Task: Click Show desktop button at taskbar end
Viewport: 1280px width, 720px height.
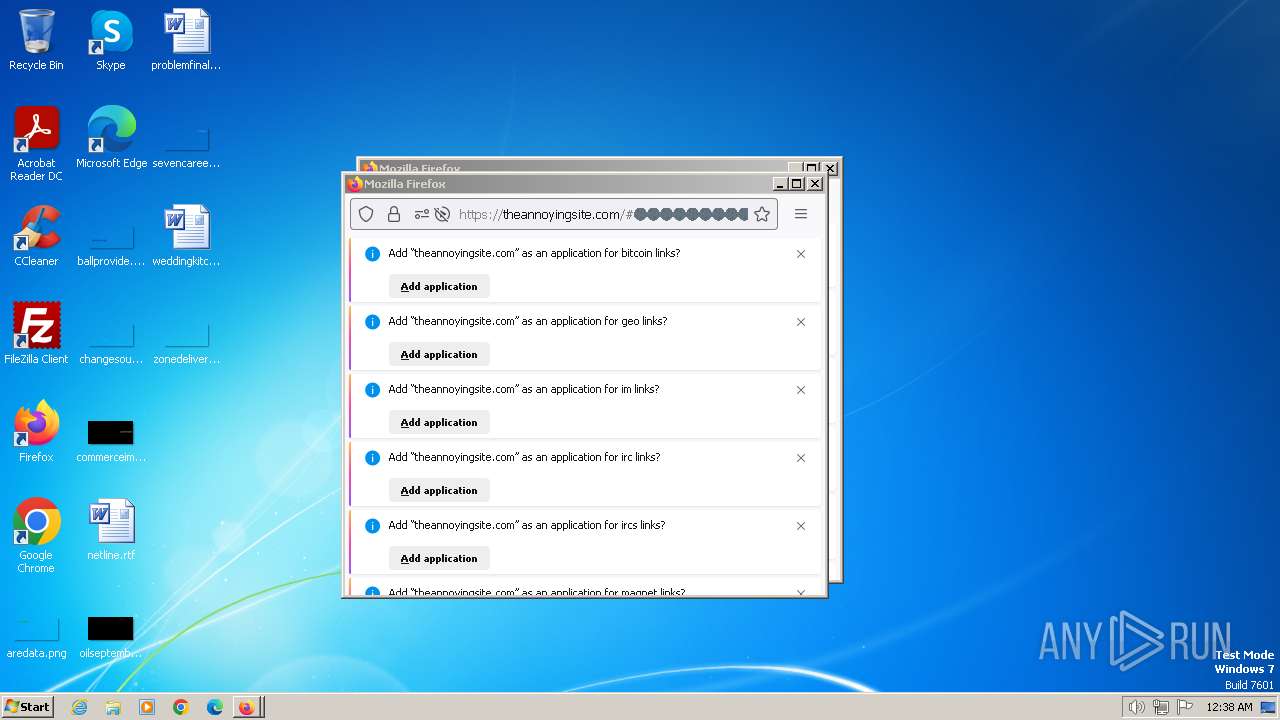Action: (x=1269, y=707)
